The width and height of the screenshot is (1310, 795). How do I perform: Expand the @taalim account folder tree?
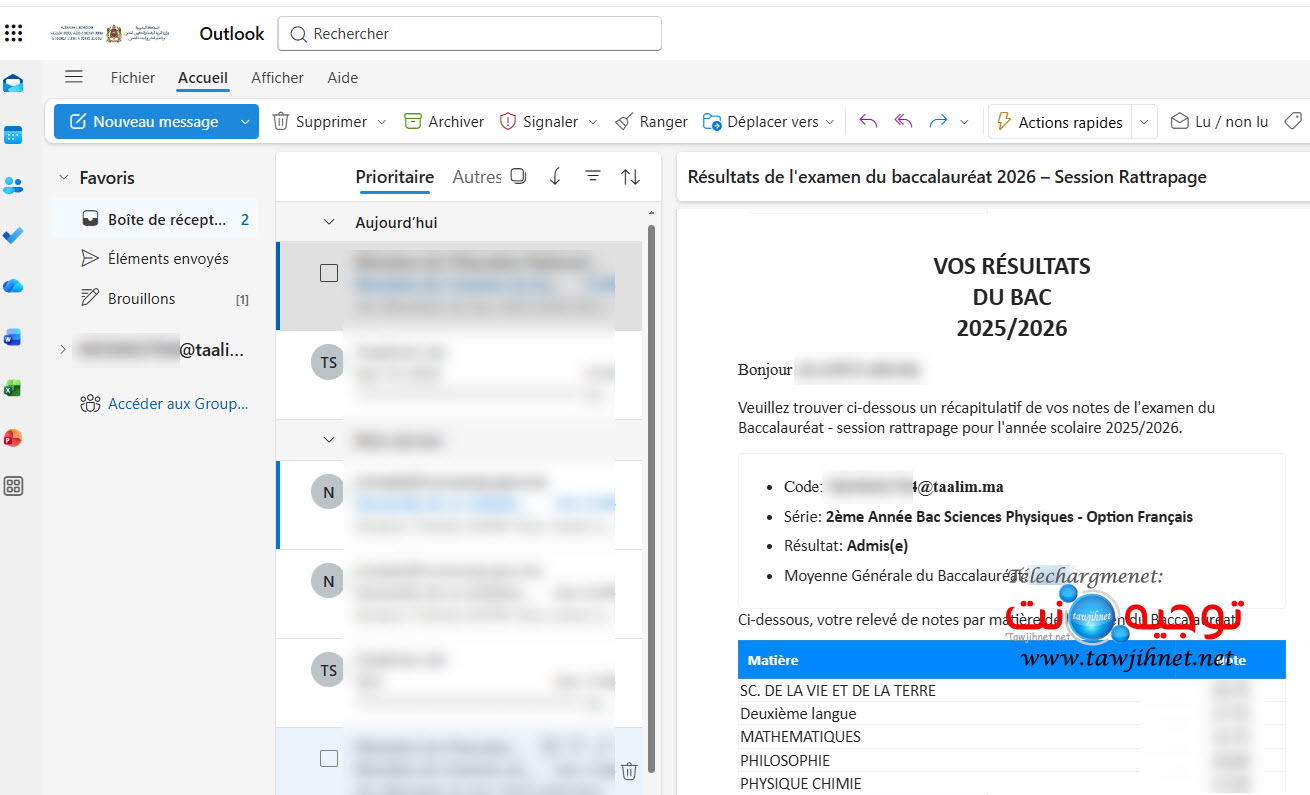(63, 349)
